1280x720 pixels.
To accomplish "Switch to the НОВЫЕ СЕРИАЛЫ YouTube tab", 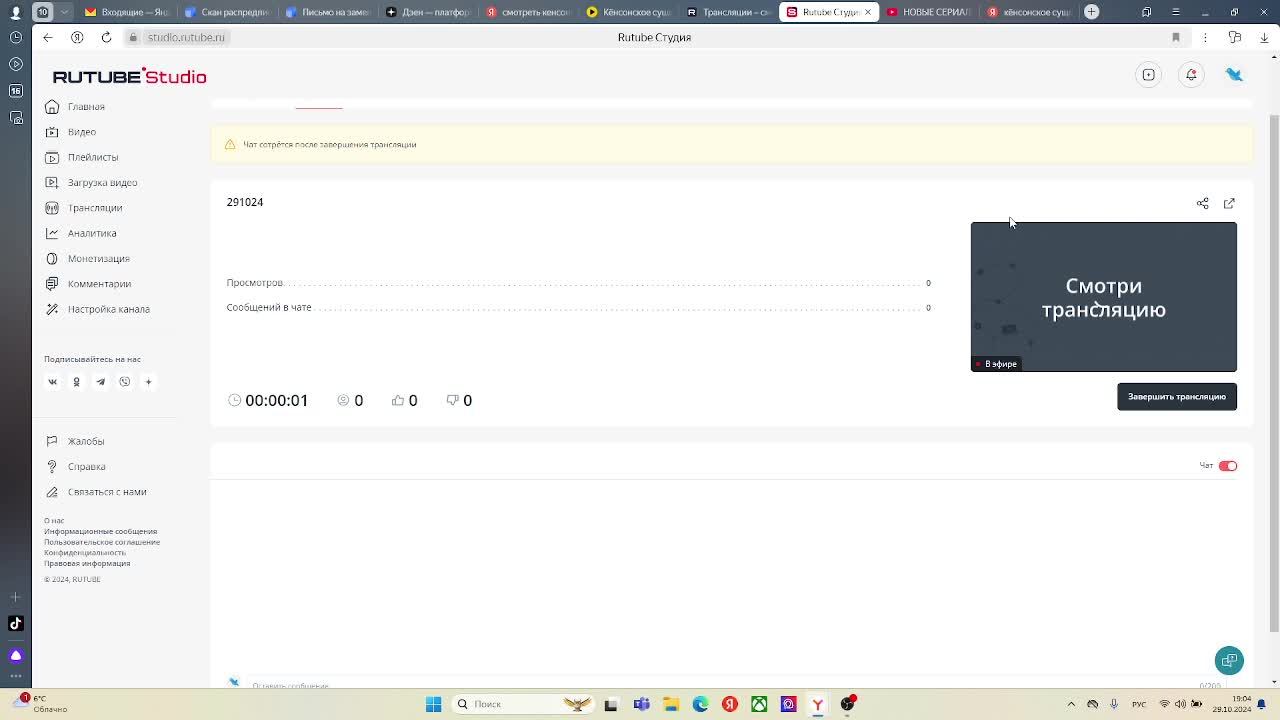I will 928,12.
